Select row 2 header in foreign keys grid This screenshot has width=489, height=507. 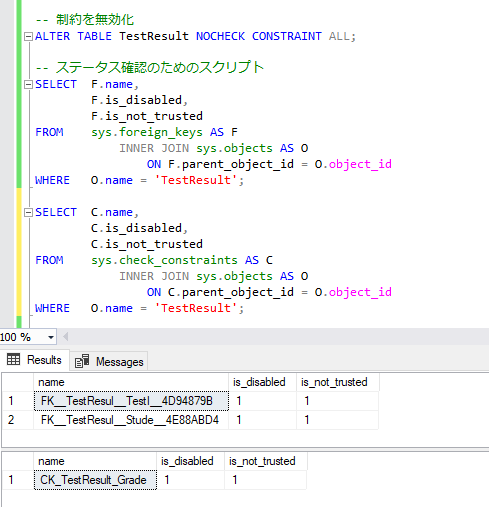[18, 420]
